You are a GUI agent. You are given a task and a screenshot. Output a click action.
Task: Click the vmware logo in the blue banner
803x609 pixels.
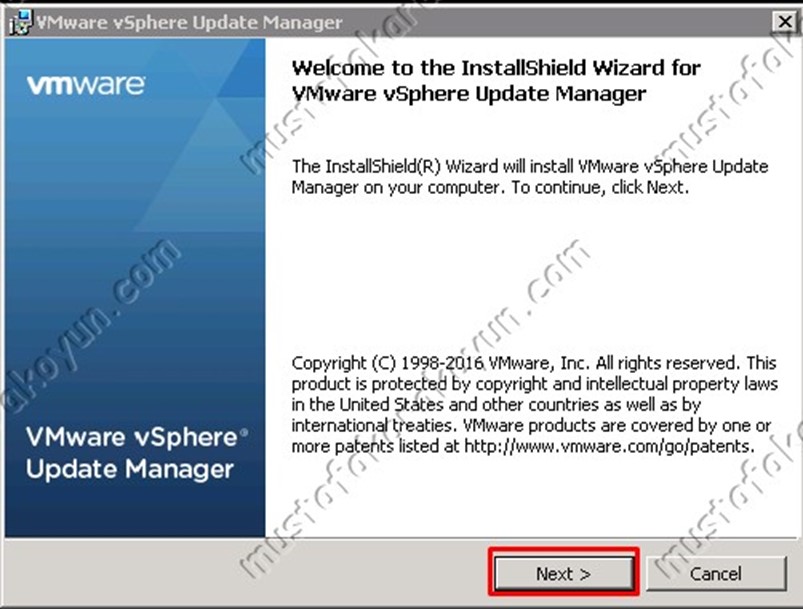point(86,85)
